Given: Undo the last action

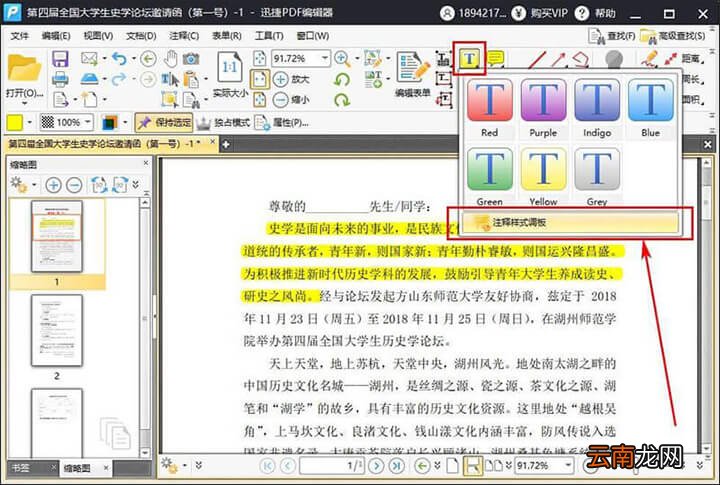Looking at the screenshot, I should coord(119,58).
